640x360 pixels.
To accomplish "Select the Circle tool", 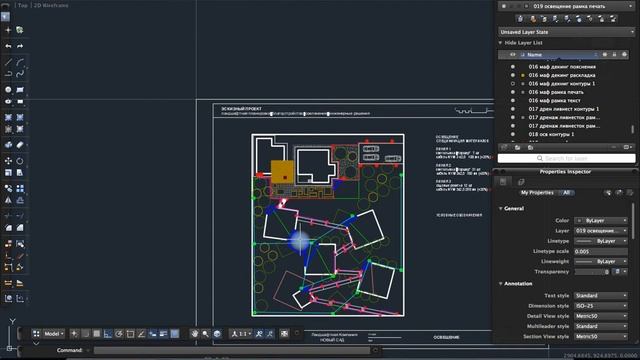I will (8, 90).
